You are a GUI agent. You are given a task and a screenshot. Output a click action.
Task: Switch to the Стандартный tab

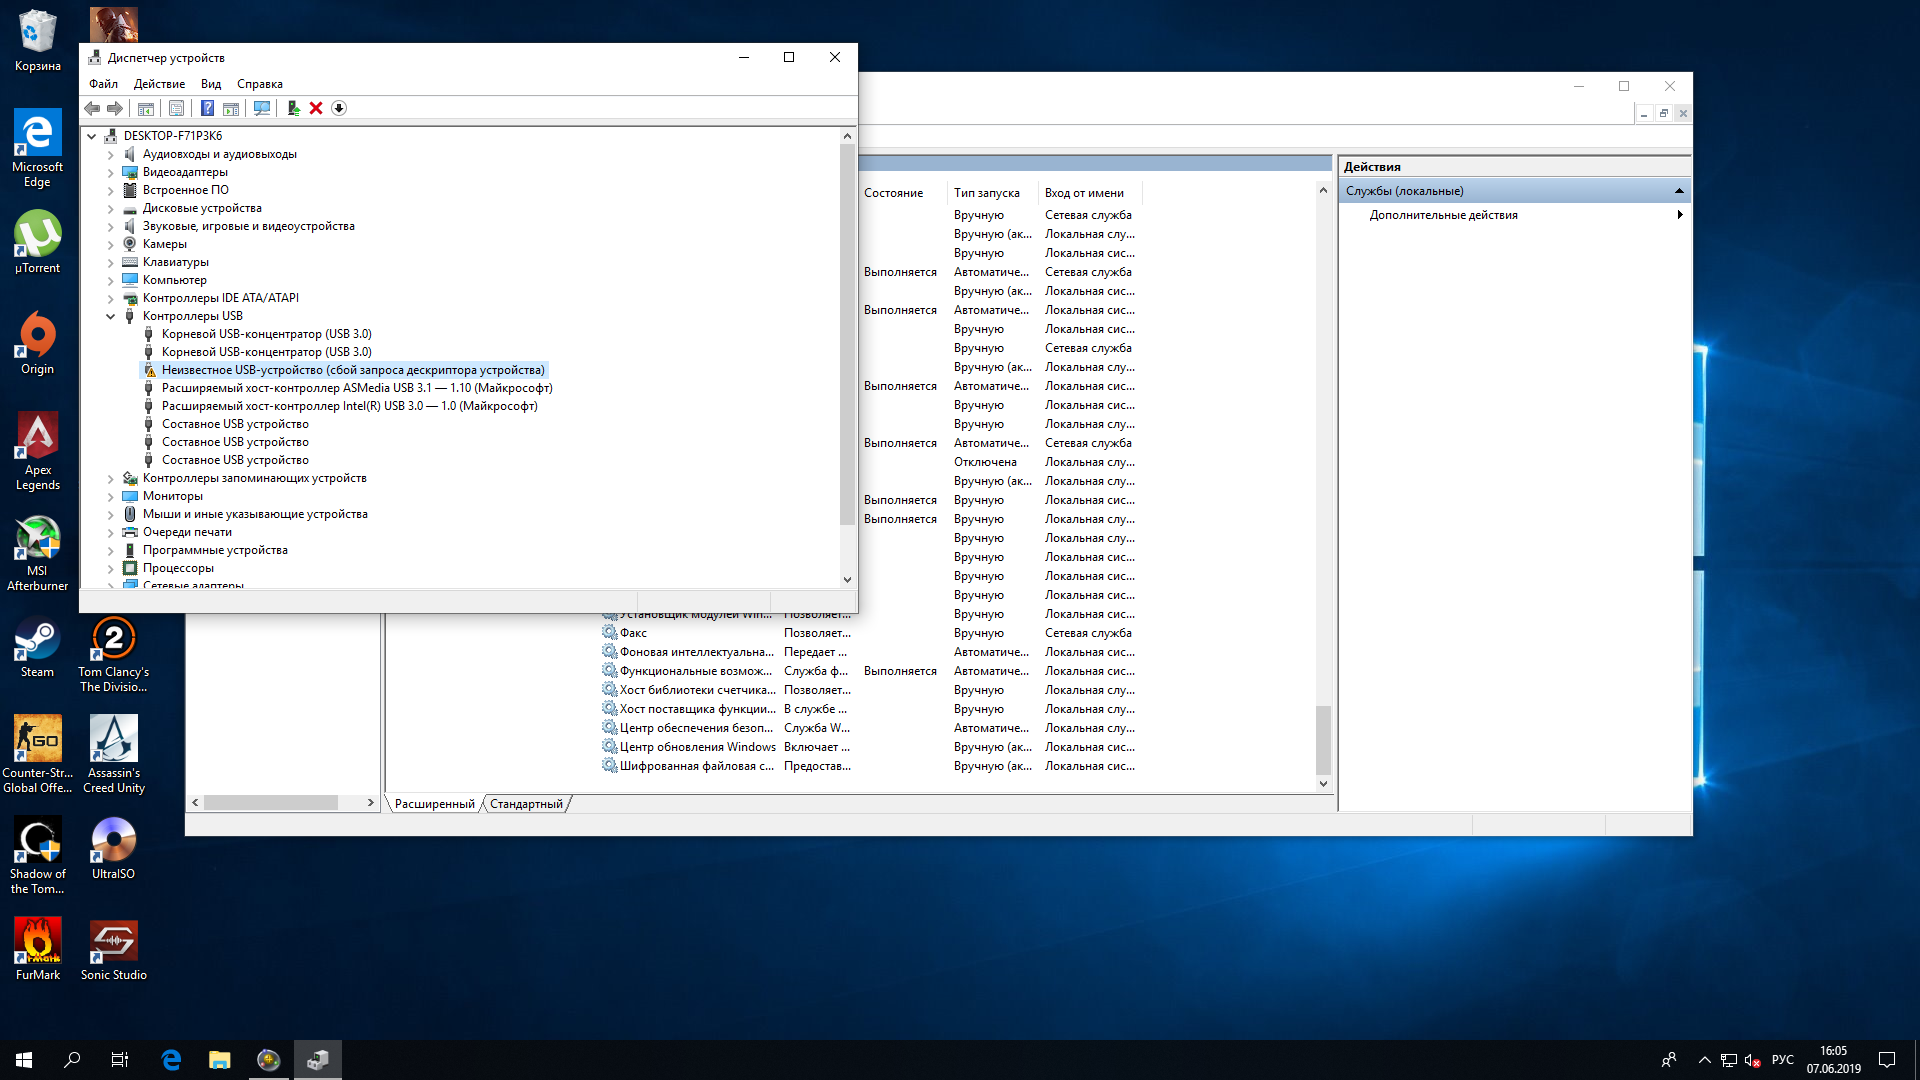point(526,804)
